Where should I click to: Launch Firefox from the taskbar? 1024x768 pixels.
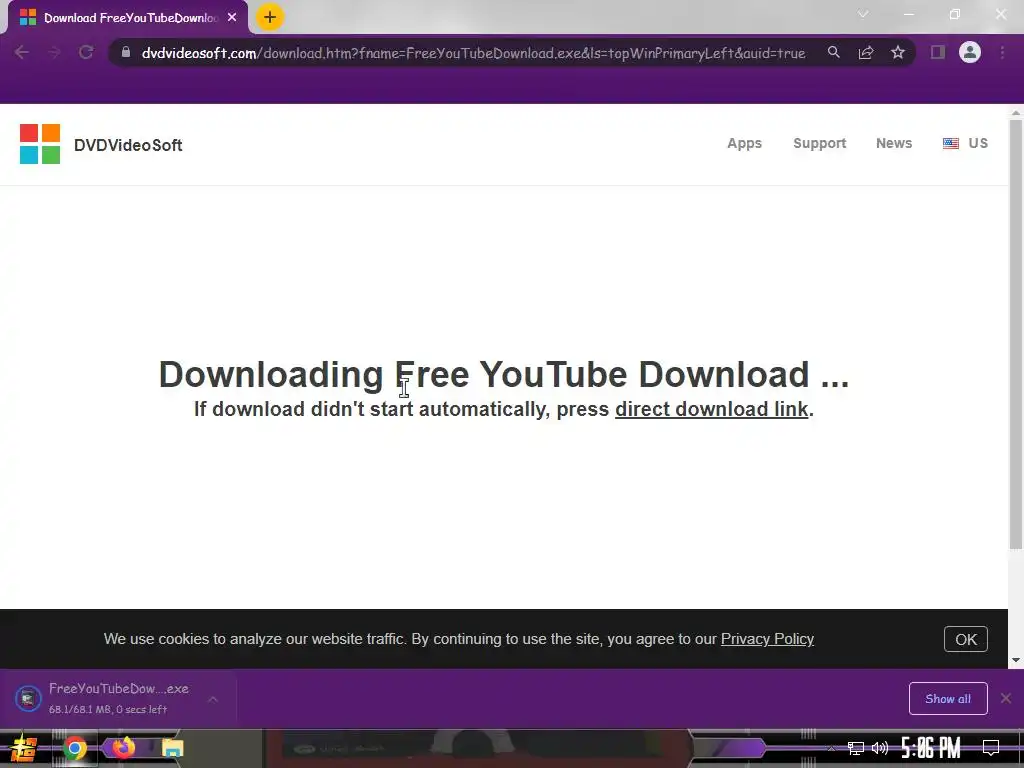pos(123,747)
